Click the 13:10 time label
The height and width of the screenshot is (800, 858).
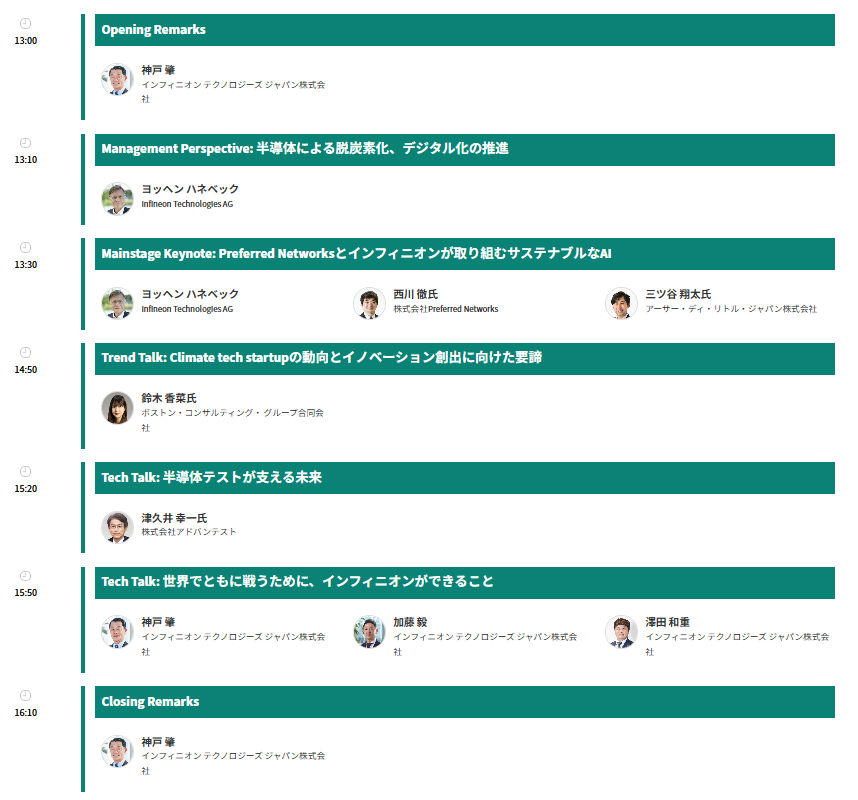(26, 160)
